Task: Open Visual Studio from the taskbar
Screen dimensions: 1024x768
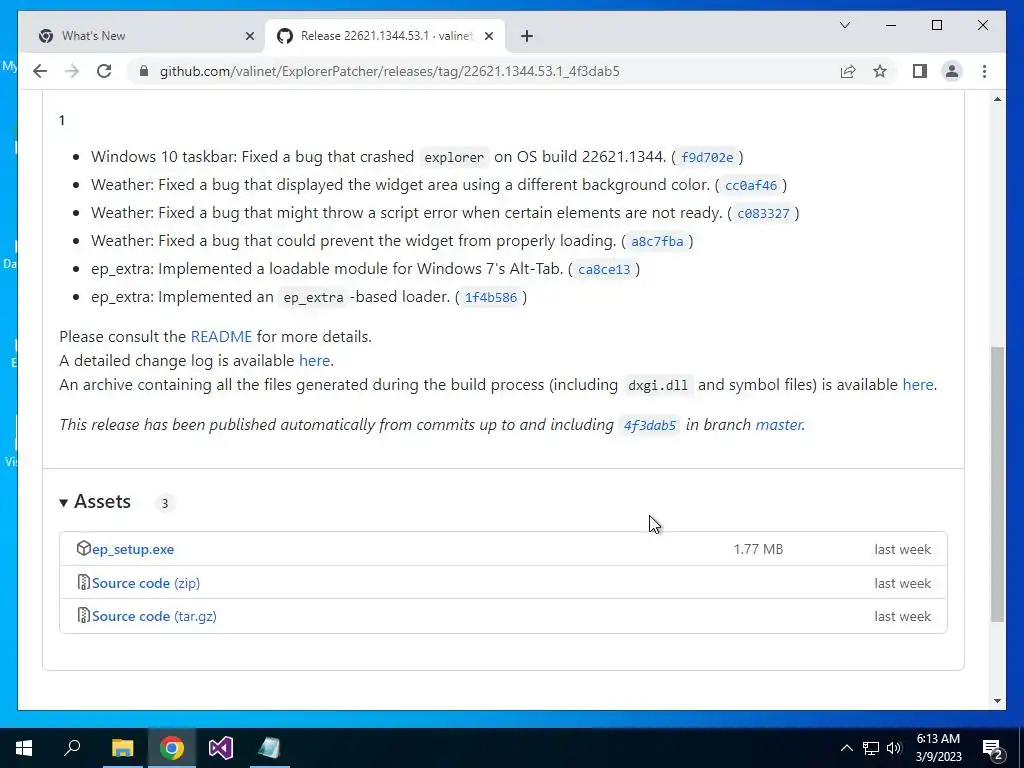Action: click(221, 748)
